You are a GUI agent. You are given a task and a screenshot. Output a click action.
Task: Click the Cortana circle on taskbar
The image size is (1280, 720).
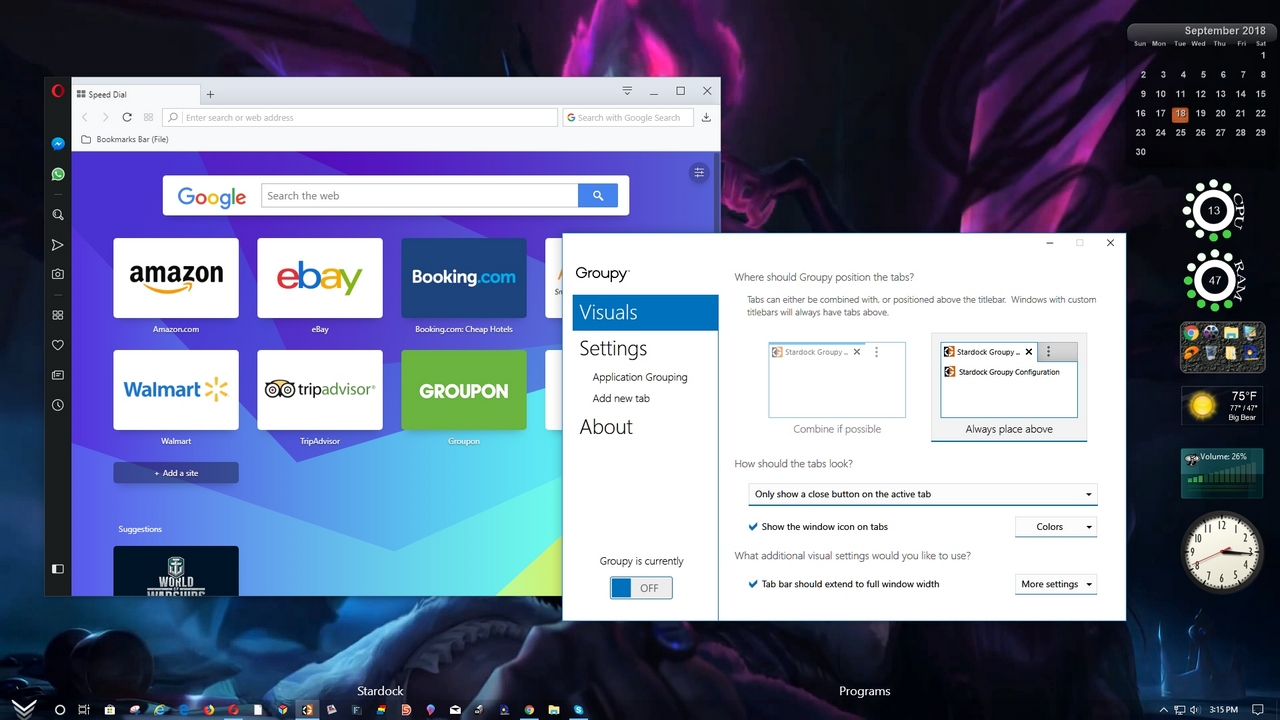pos(60,710)
